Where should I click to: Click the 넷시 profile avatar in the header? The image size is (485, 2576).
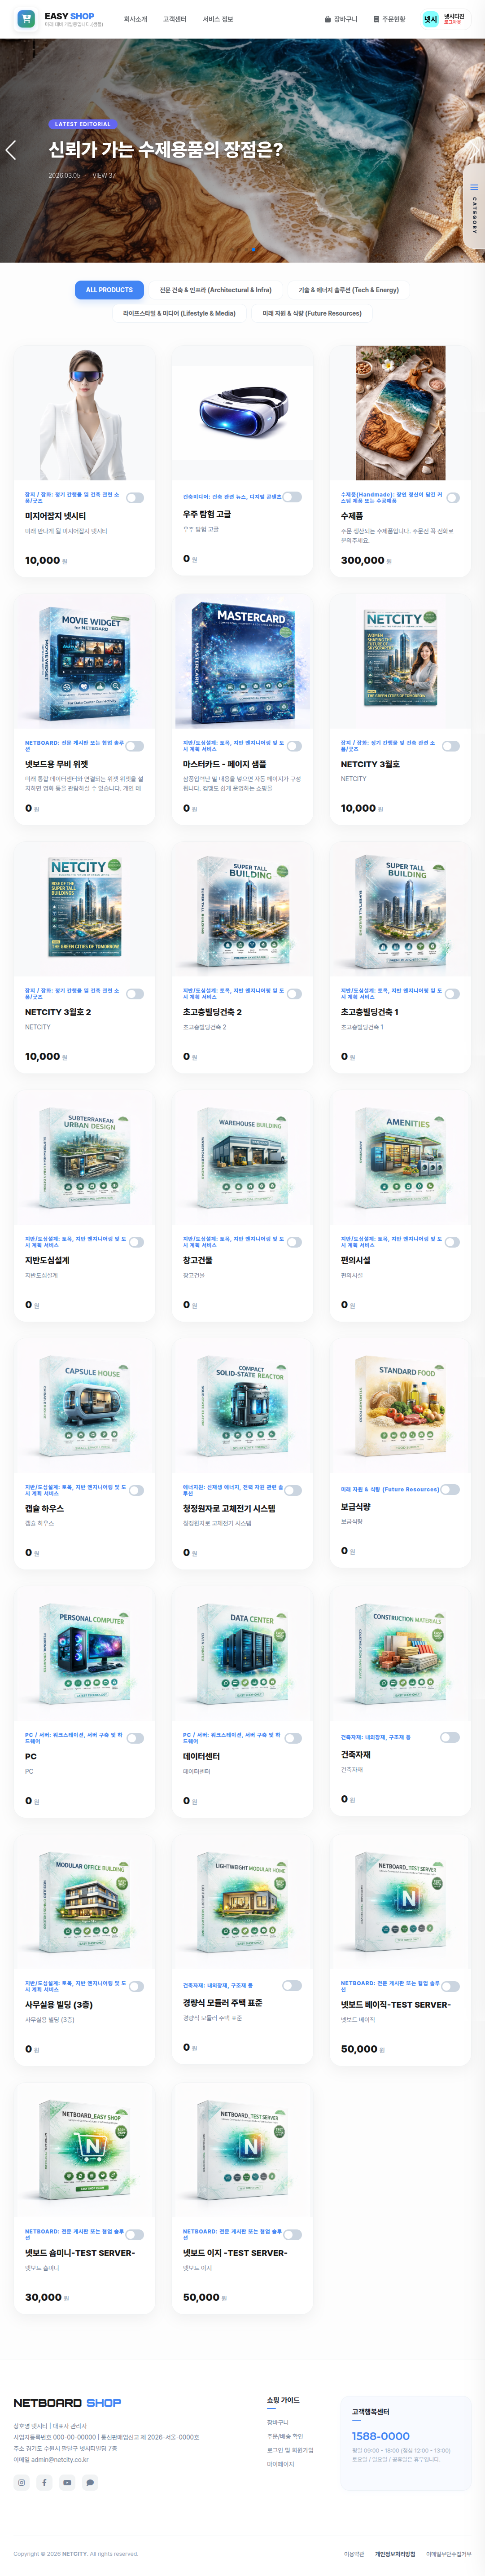(x=430, y=19)
